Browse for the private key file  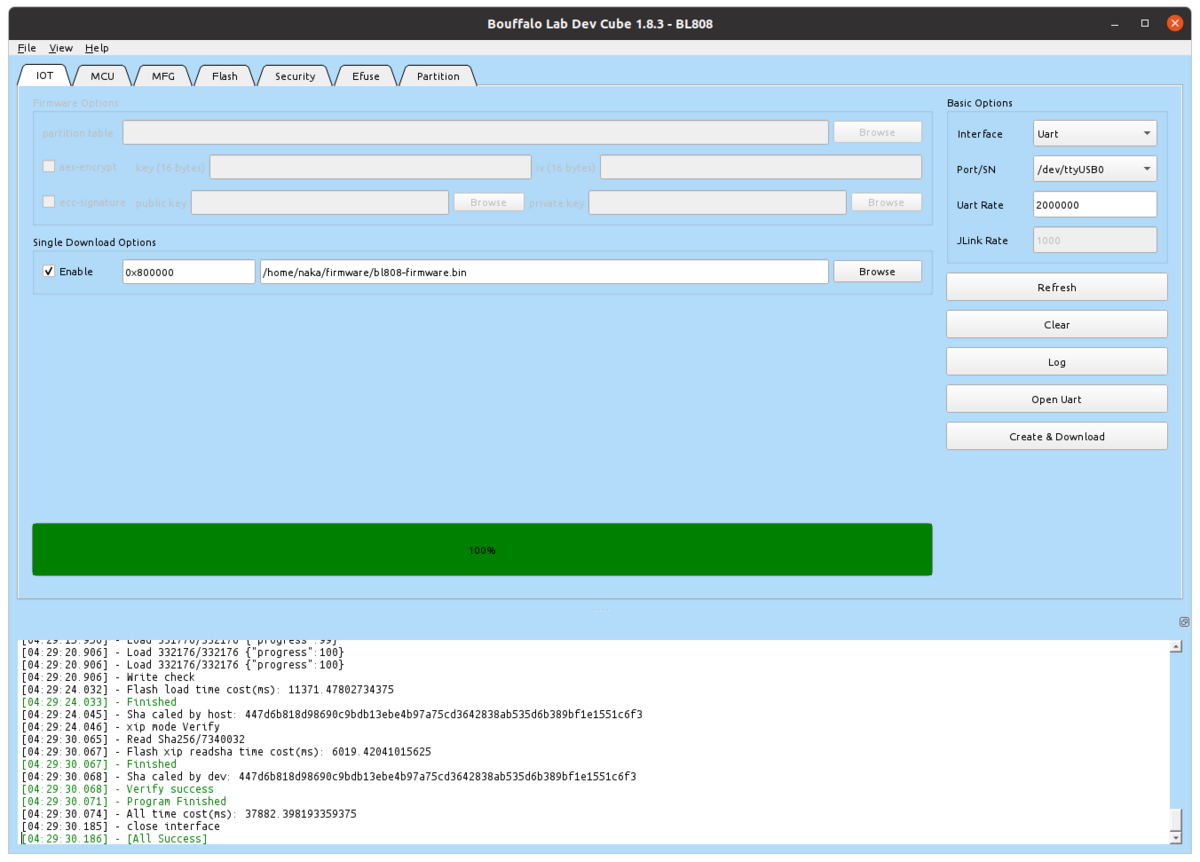pos(886,202)
